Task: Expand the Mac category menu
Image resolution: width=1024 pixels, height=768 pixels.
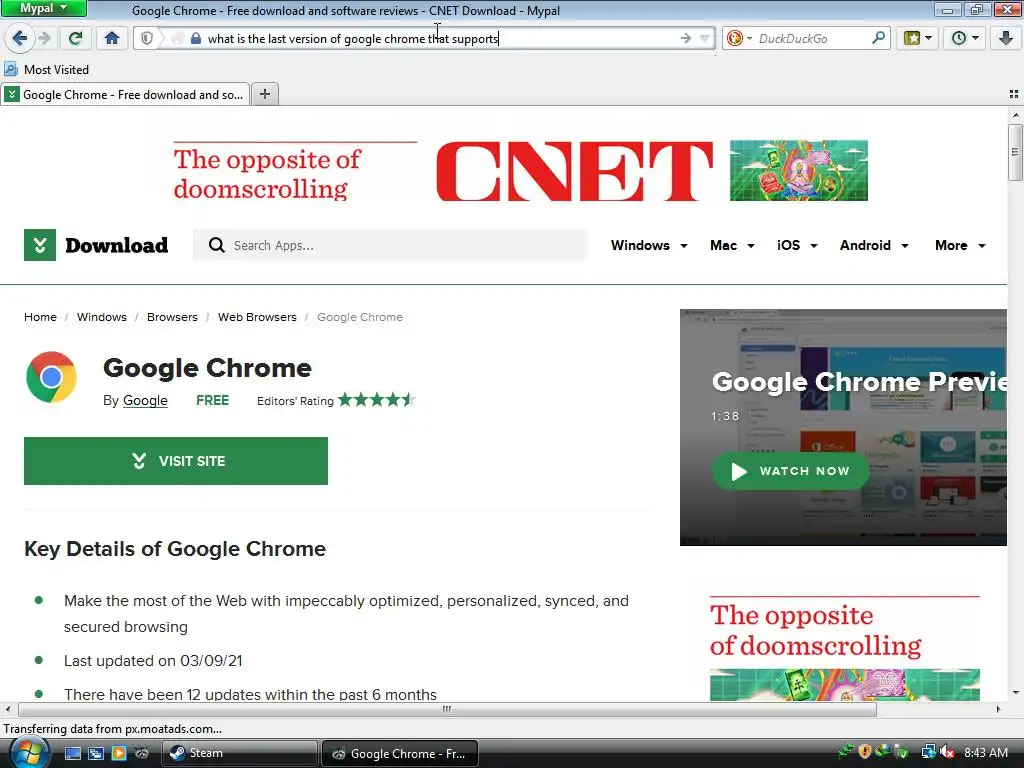Action: pyautogui.click(x=732, y=246)
